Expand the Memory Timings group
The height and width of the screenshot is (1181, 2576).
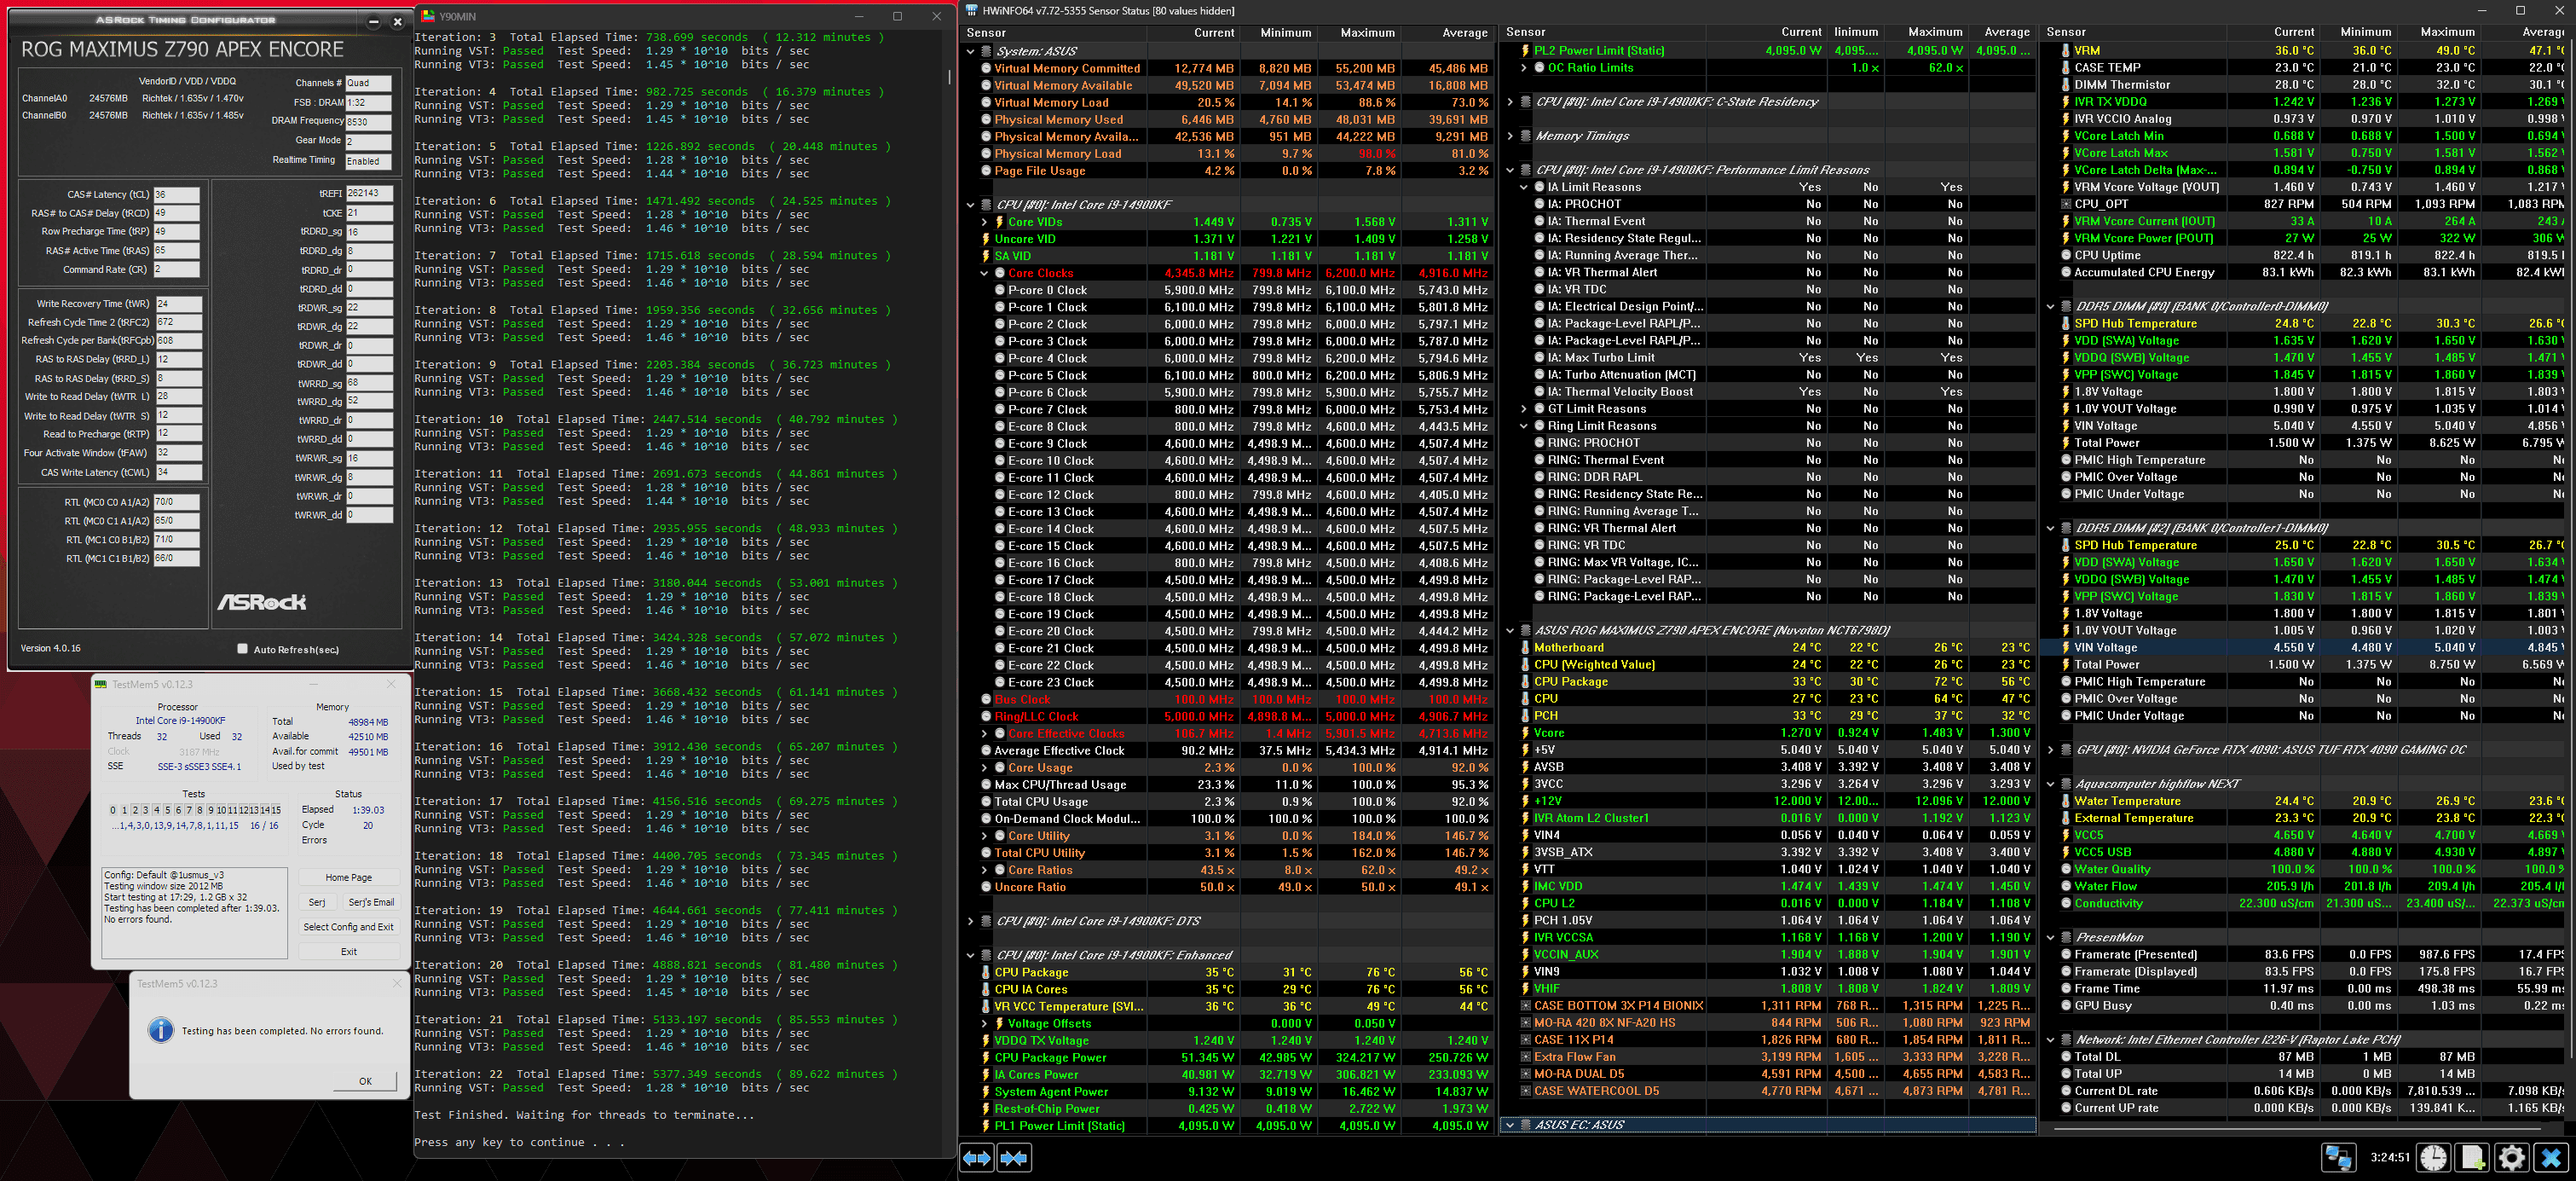pos(1510,136)
